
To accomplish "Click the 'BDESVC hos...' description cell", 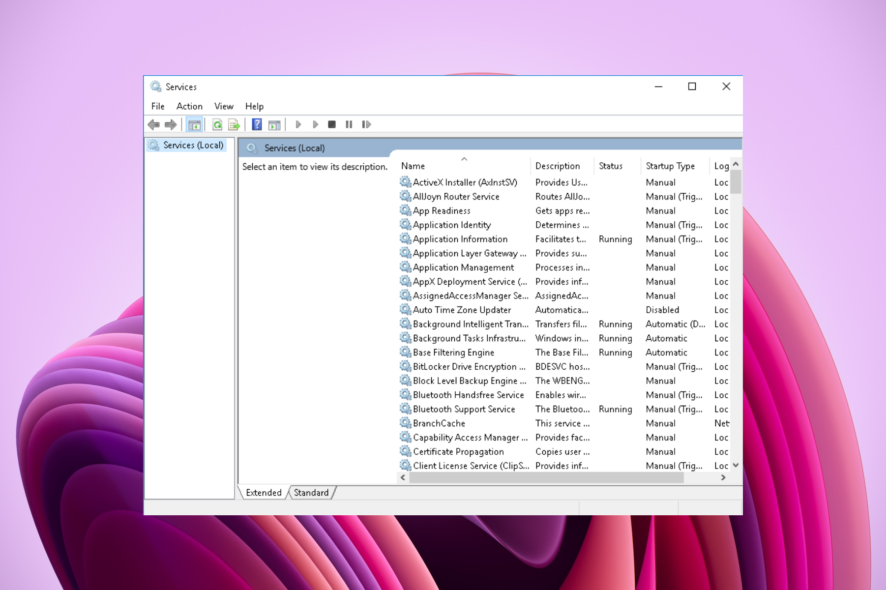I will (x=562, y=366).
